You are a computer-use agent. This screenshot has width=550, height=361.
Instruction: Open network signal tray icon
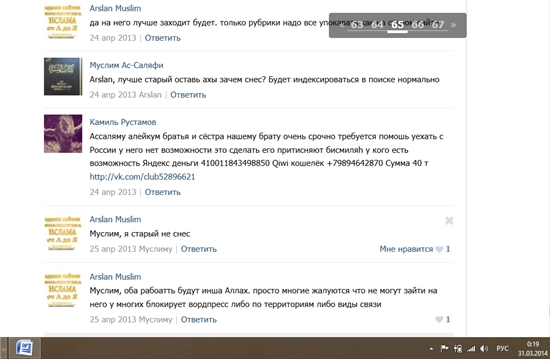point(471,348)
